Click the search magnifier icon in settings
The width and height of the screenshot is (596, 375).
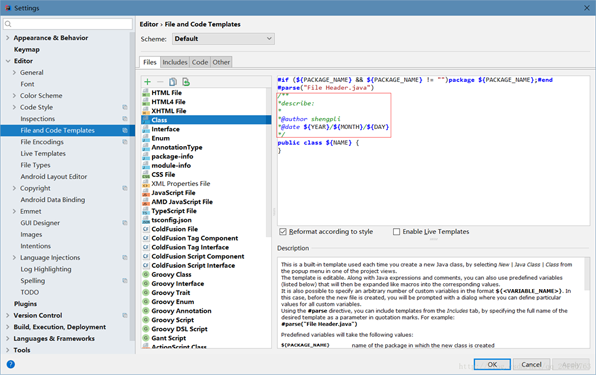click(8, 24)
